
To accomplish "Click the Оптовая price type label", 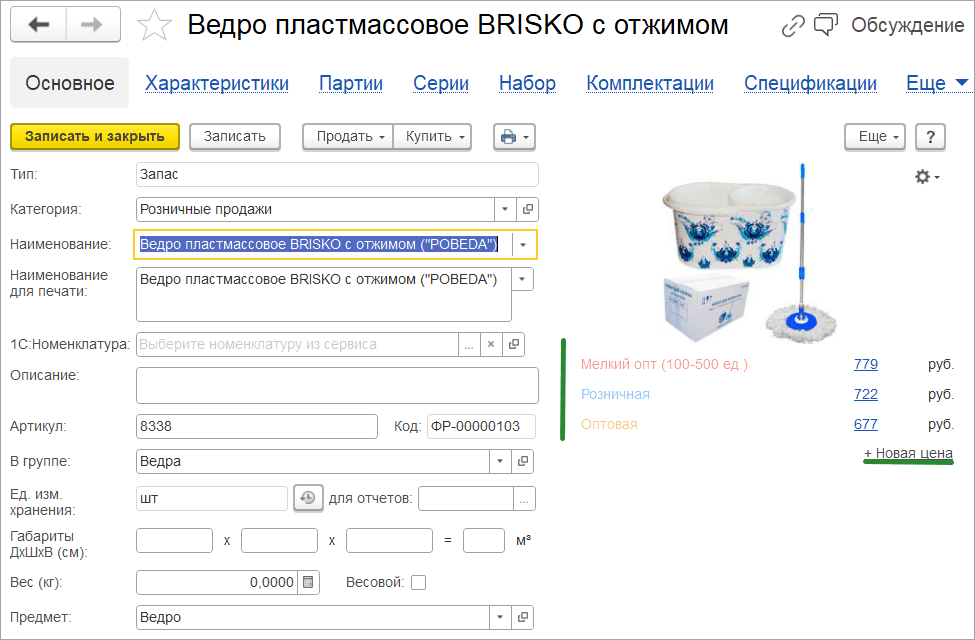I will [x=609, y=425].
